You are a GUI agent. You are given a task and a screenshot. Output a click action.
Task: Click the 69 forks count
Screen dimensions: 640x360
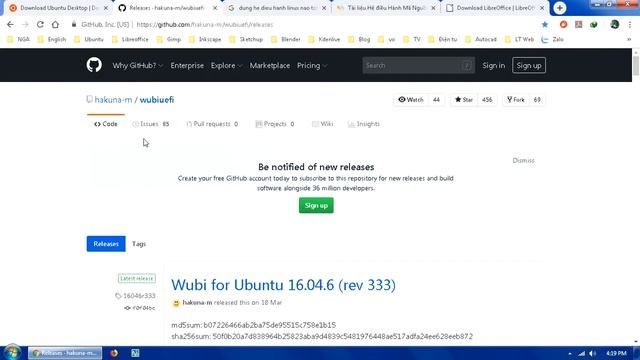tap(537, 100)
